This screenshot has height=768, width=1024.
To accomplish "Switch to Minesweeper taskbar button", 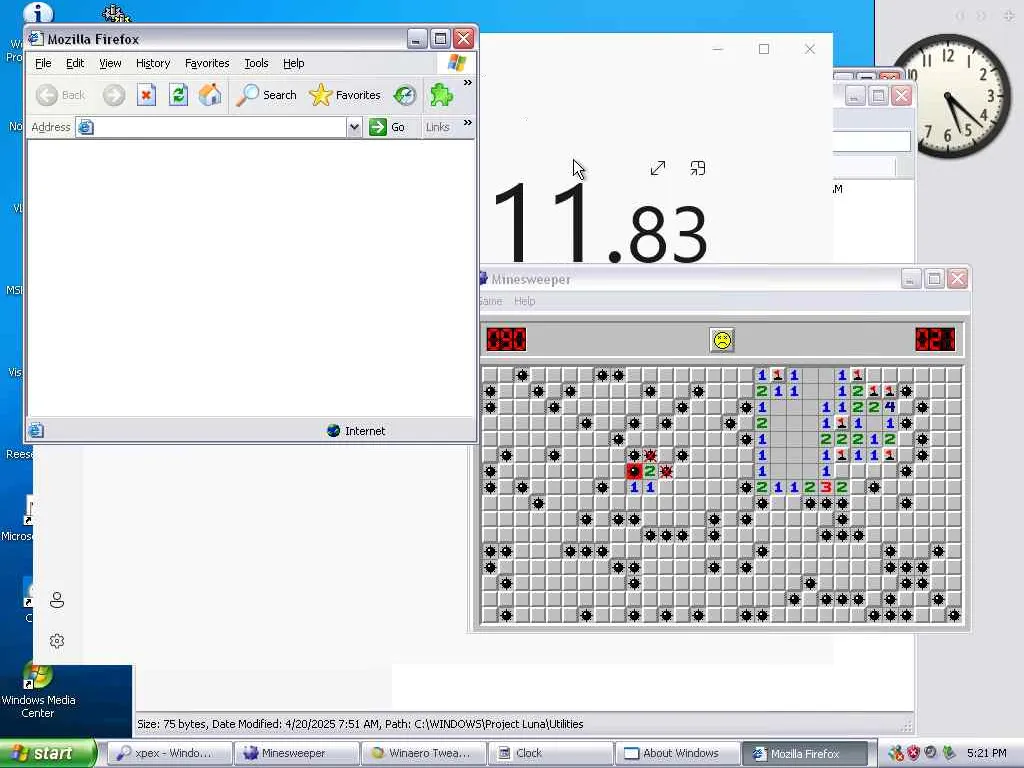I will click(296, 753).
